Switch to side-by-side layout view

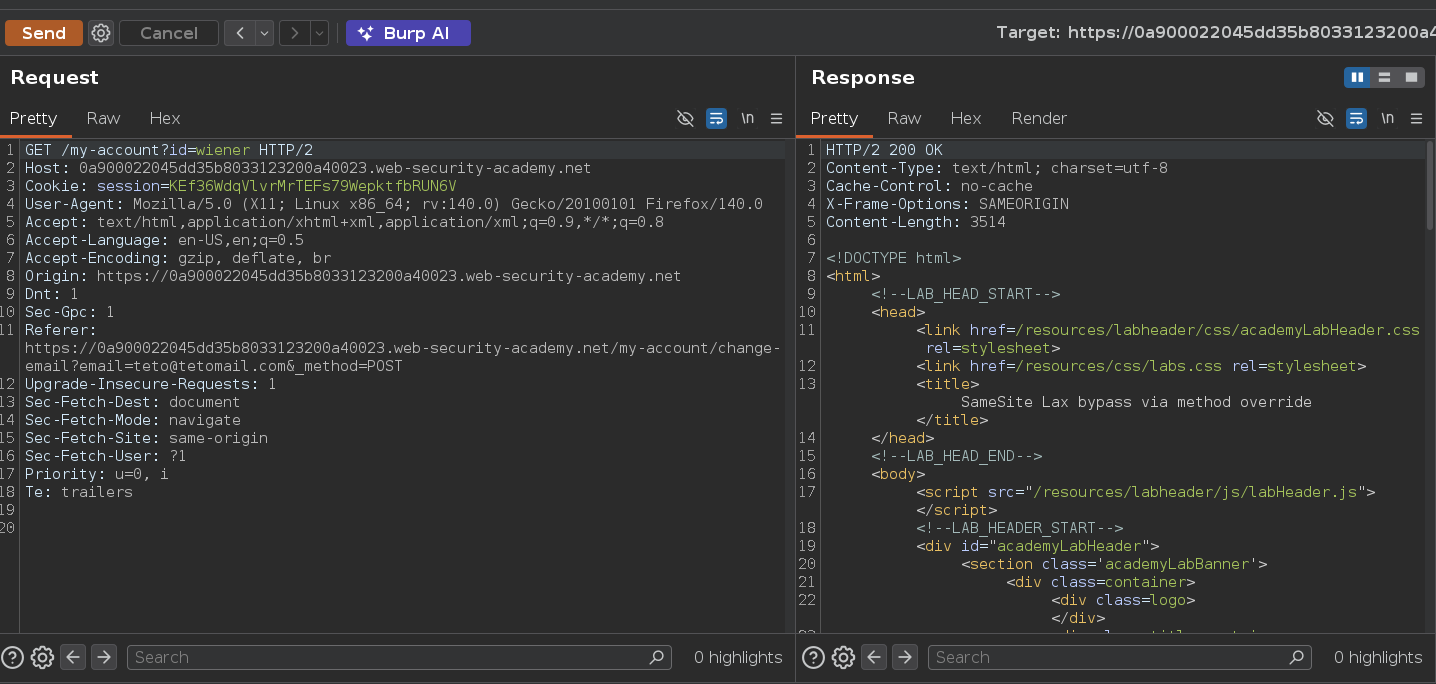[1357, 77]
